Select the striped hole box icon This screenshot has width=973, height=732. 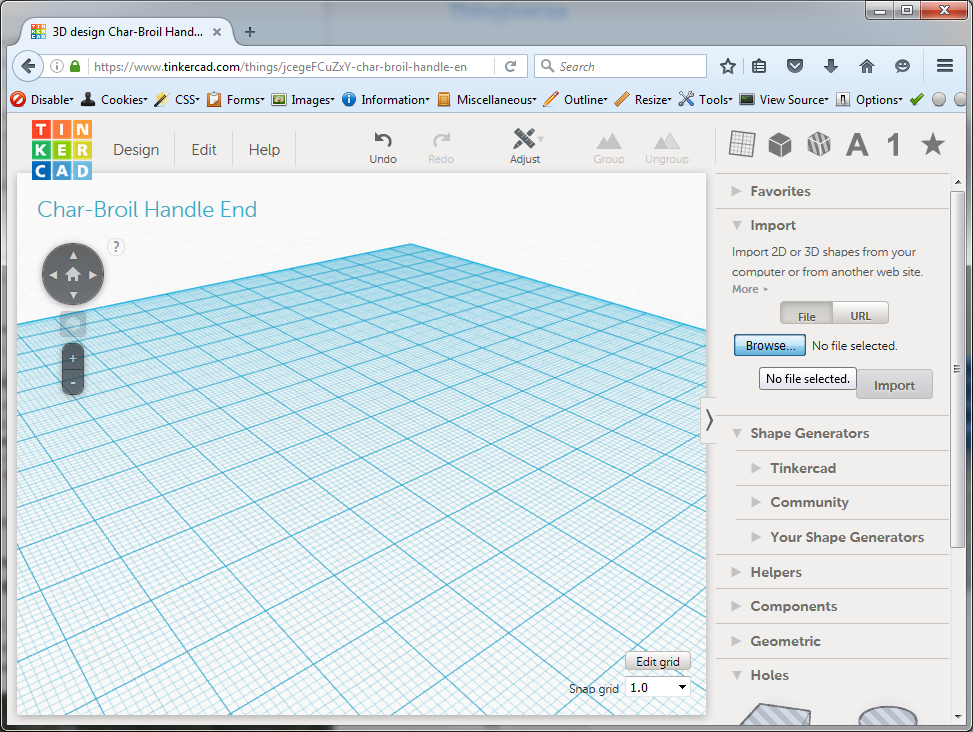(x=818, y=145)
